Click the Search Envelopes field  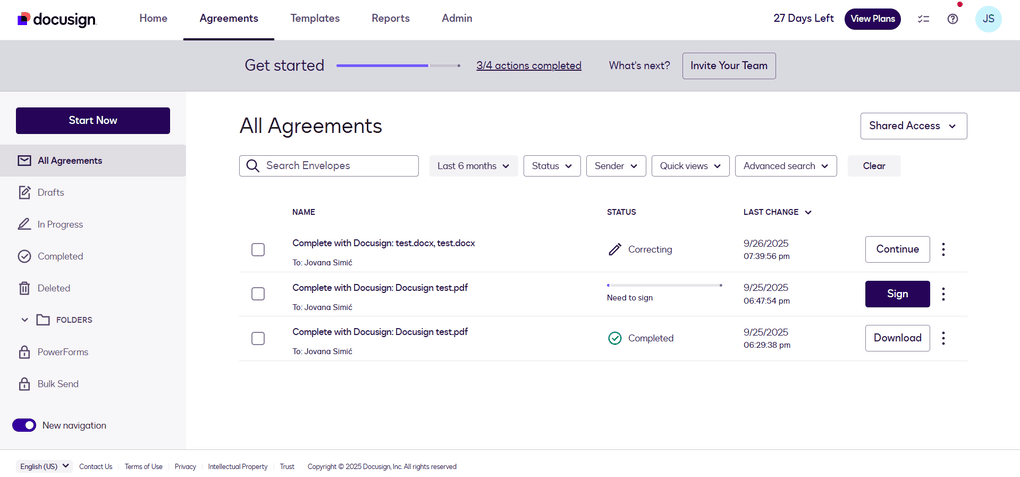point(329,166)
